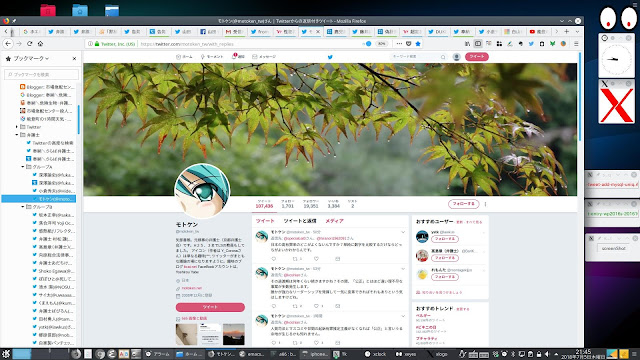Reload the current Twitter page
This screenshot has height=360, width=640.
pyautogui.click(x=29, y=44)
